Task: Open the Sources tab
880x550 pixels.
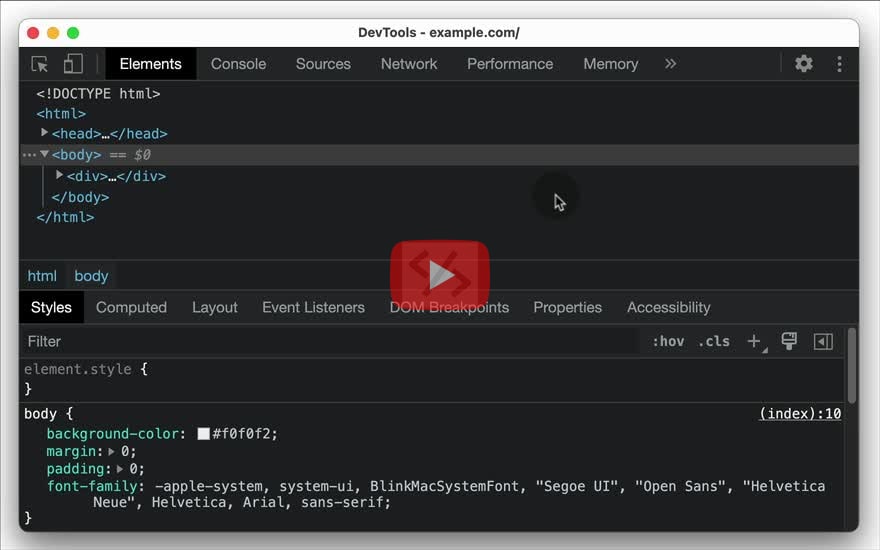Action: (x=323, y=64)
